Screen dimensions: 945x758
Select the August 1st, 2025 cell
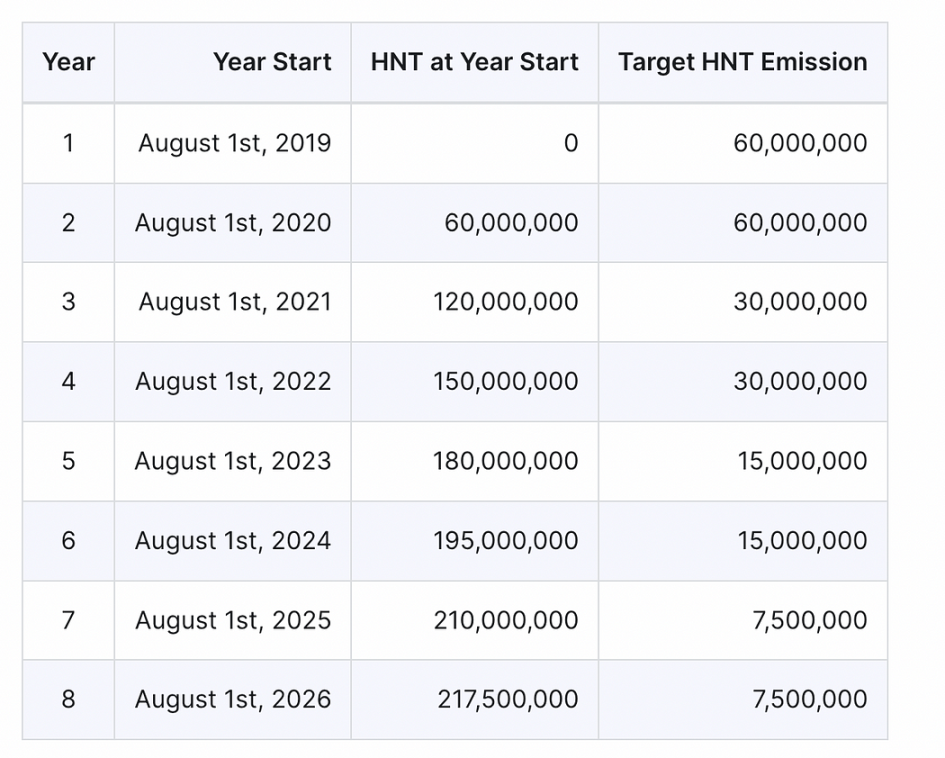point(233,620)
